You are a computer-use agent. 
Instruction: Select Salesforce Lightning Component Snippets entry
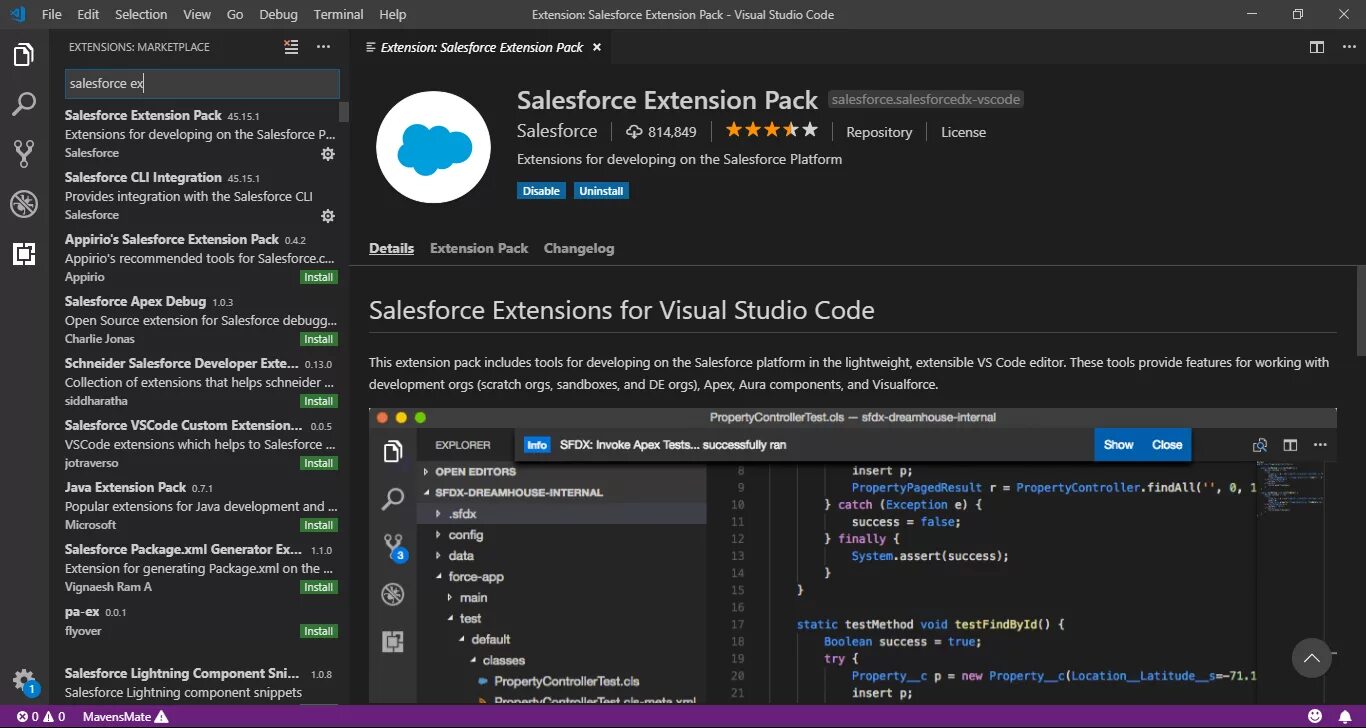click(x=199, y=683)
